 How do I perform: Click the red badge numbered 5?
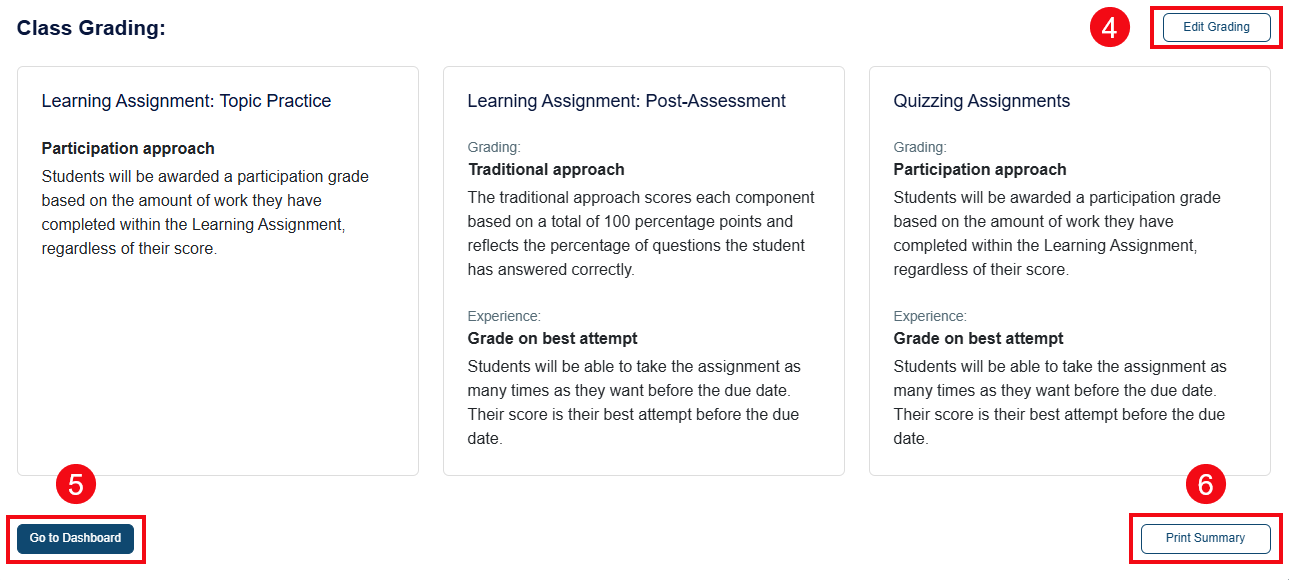pos(77,484)
